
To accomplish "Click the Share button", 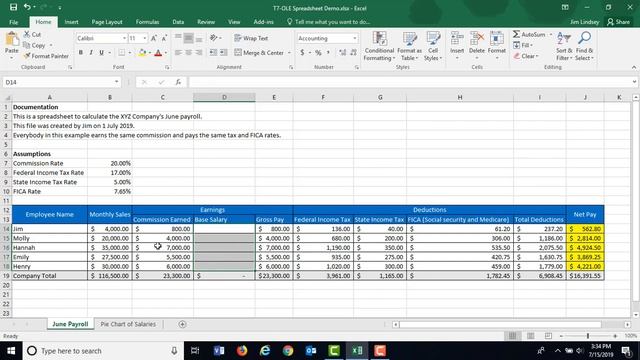I will [x=618, y=22].
